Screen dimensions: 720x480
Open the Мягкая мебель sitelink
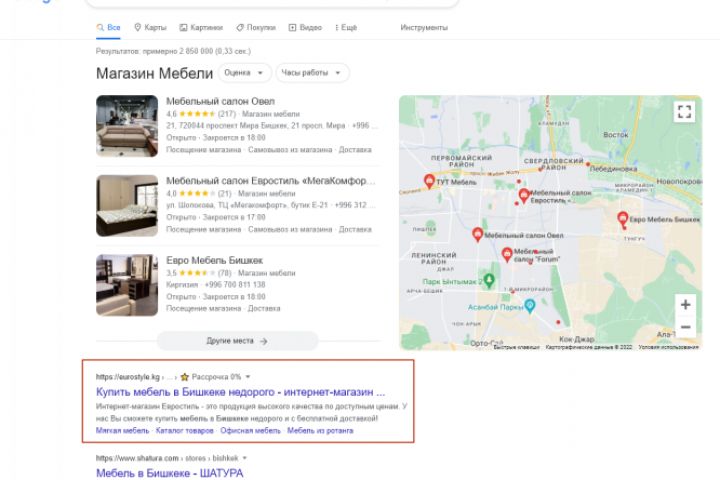[123, 430]
